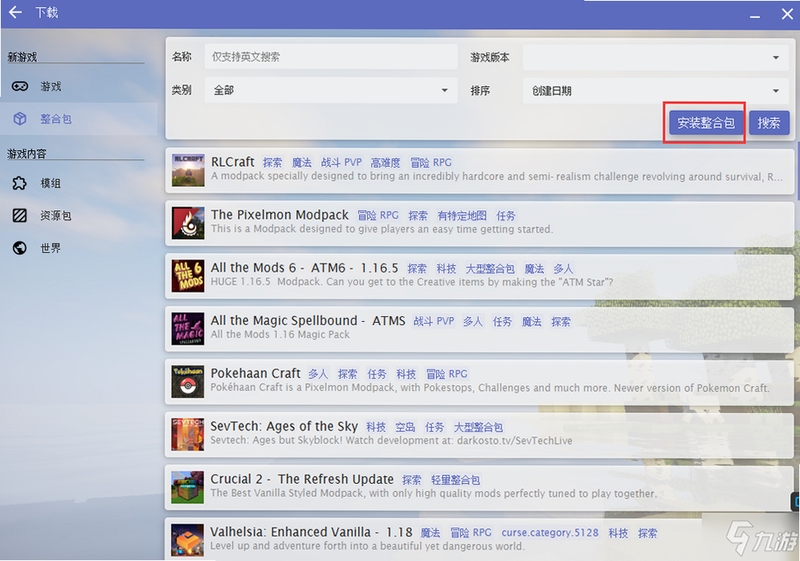The width and height of the screenshot is (800, 561).
Task: Open the Pokehaan Craft pokeball icon
Action: click(188, 381)
